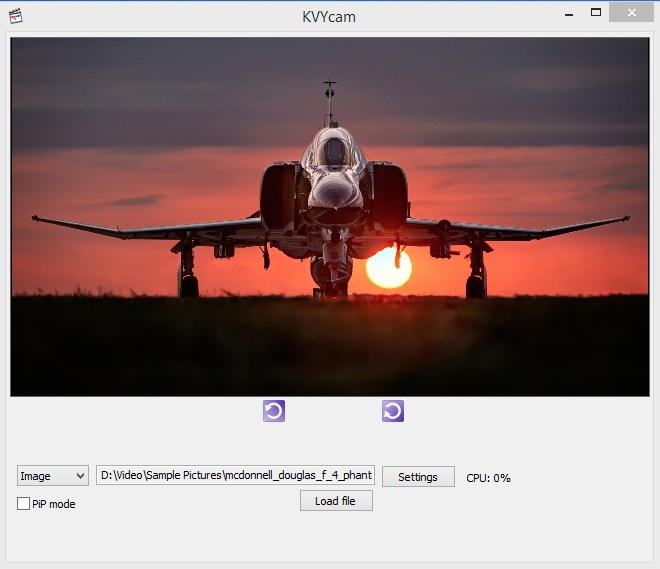Open the Image source type dropdown
This screenshot has height=569, width=660.
pos(53,476)
